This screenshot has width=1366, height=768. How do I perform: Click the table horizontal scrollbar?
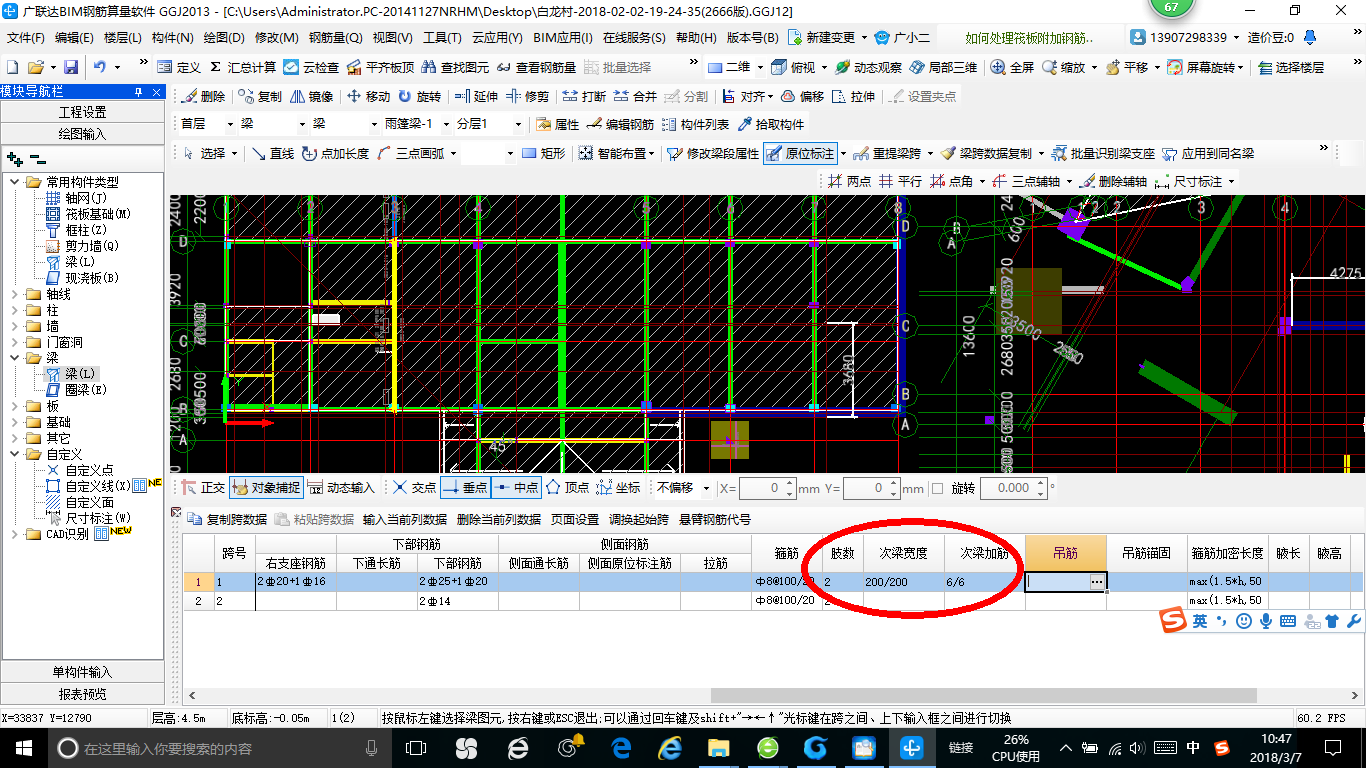click(x=983, y=695)
